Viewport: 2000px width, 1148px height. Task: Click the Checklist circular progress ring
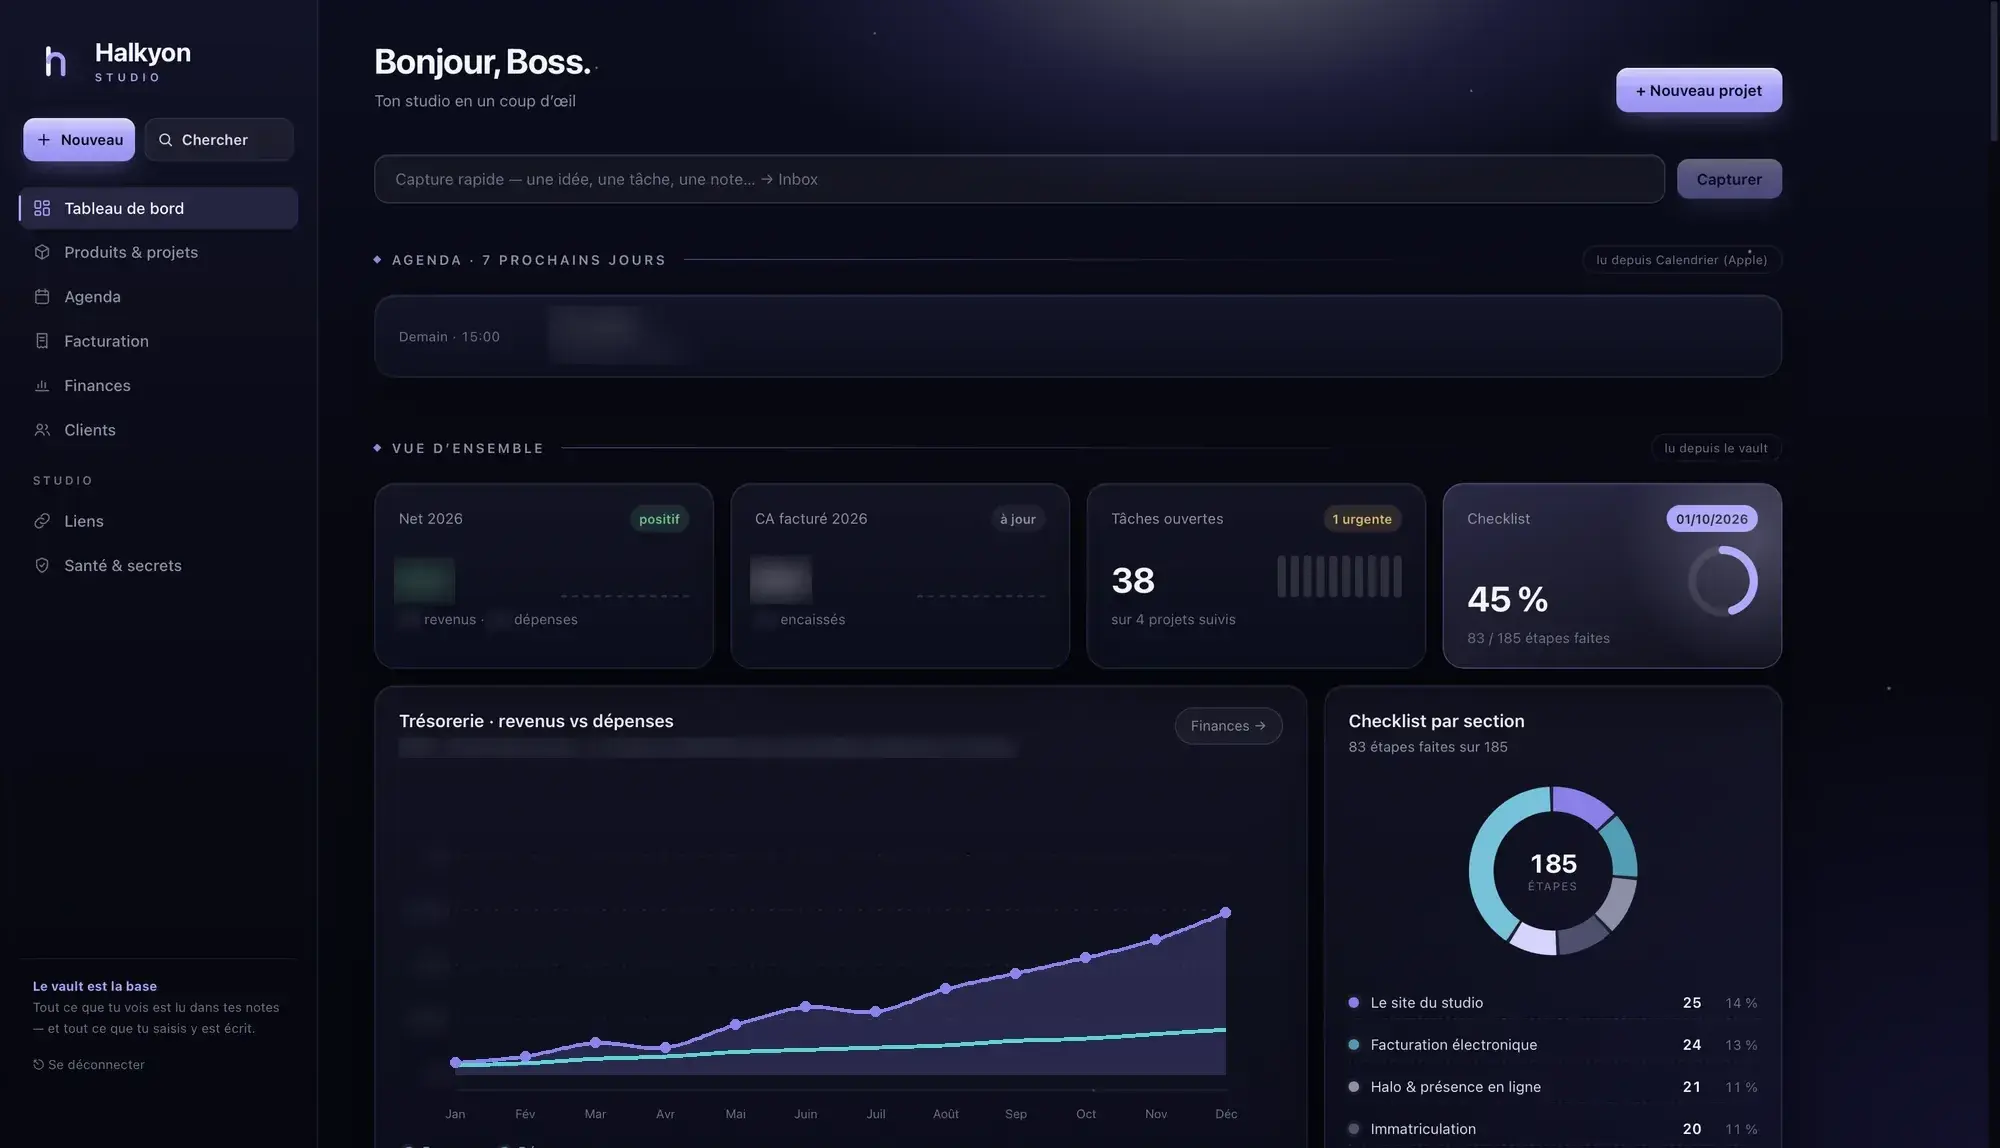pyautogui.click(x=1722, y=581)
